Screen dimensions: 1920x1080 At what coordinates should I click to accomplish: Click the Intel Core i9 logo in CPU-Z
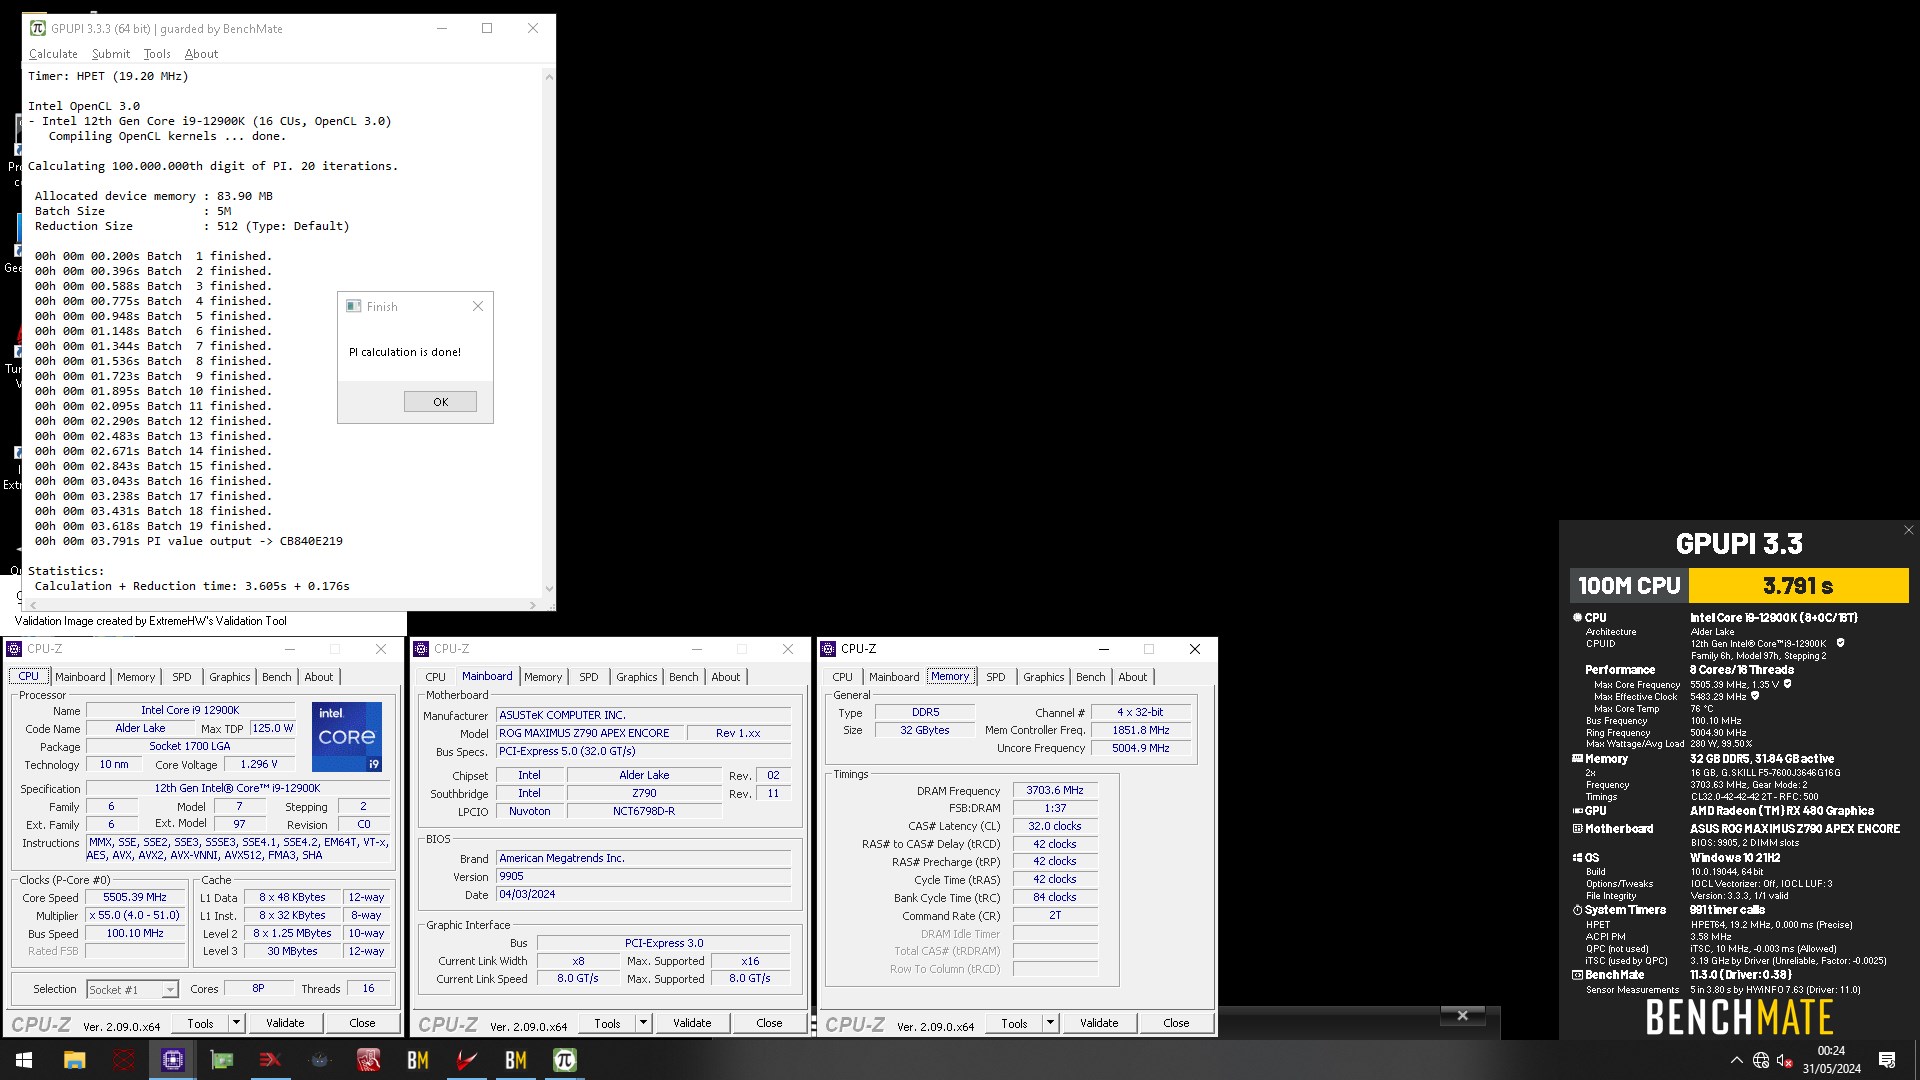[x=347, y=737]
